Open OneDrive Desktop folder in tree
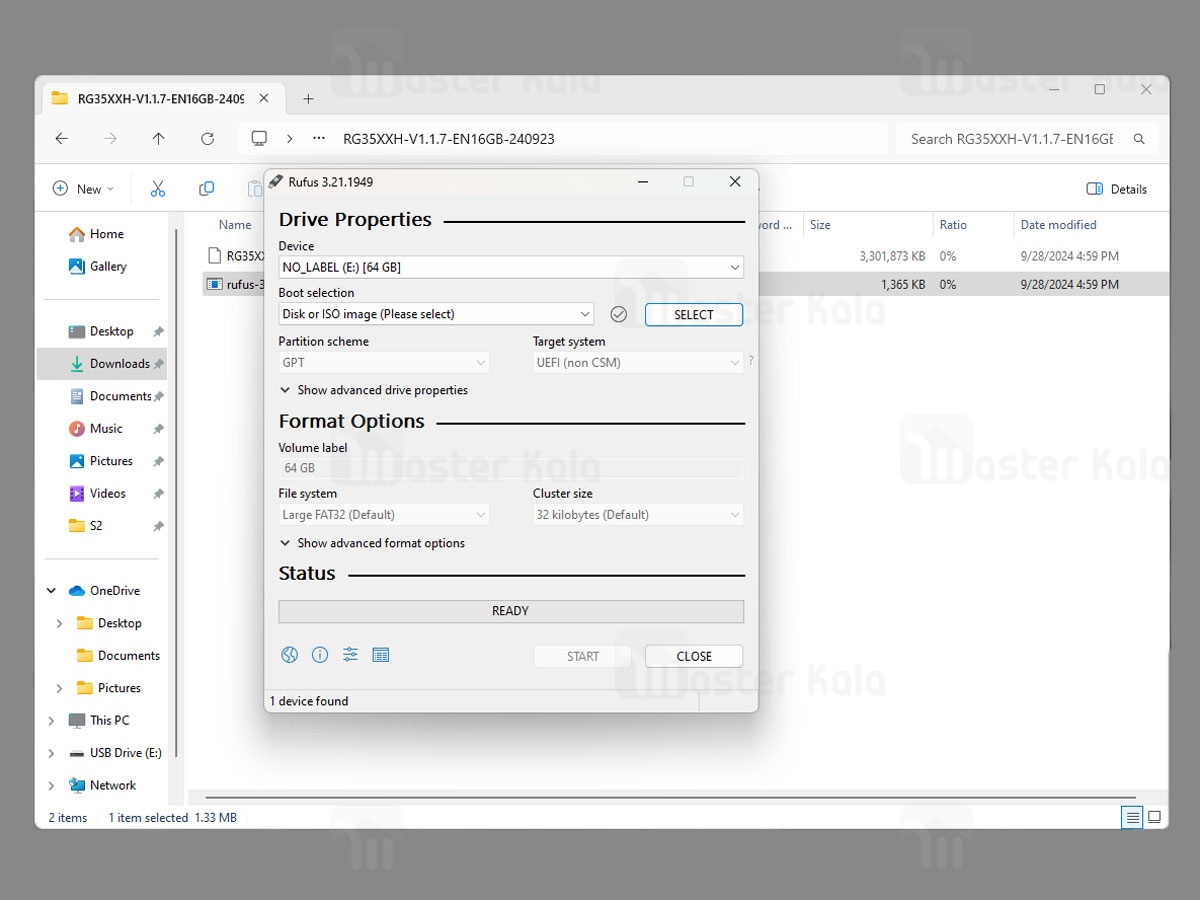 pyautogui.click(x=109, y=623)
